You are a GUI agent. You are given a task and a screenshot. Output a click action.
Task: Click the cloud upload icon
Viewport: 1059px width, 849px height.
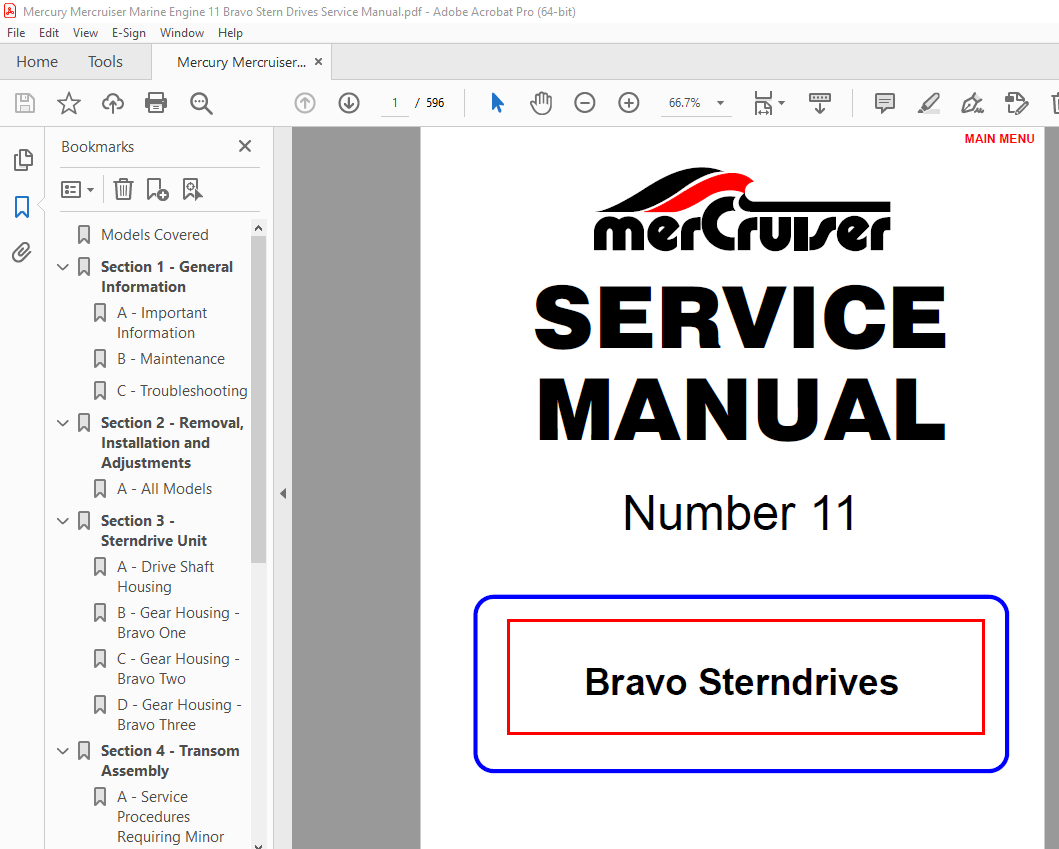[113, 103]
